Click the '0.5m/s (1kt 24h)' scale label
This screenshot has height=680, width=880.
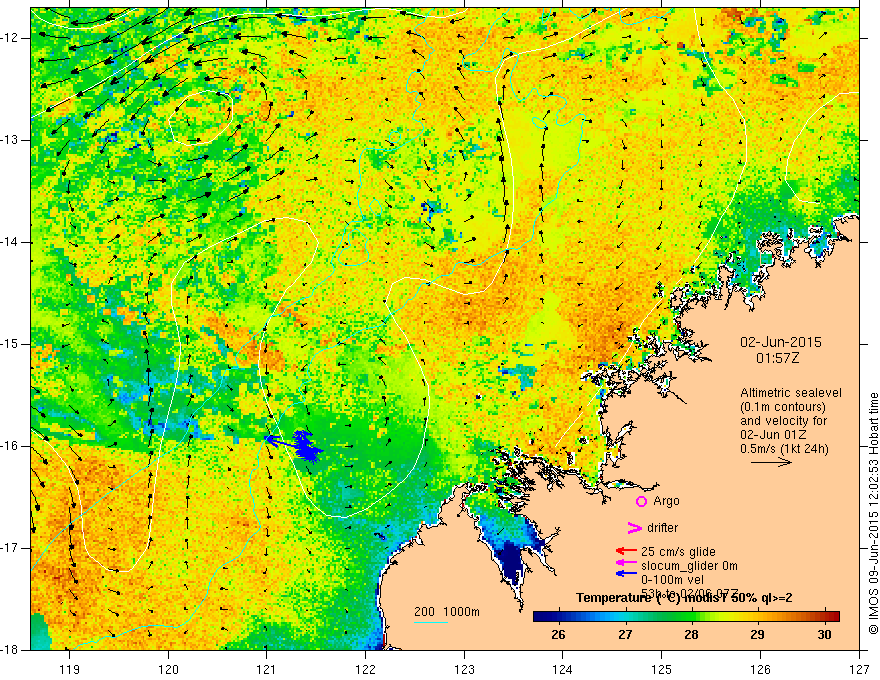tap(785, 448)
